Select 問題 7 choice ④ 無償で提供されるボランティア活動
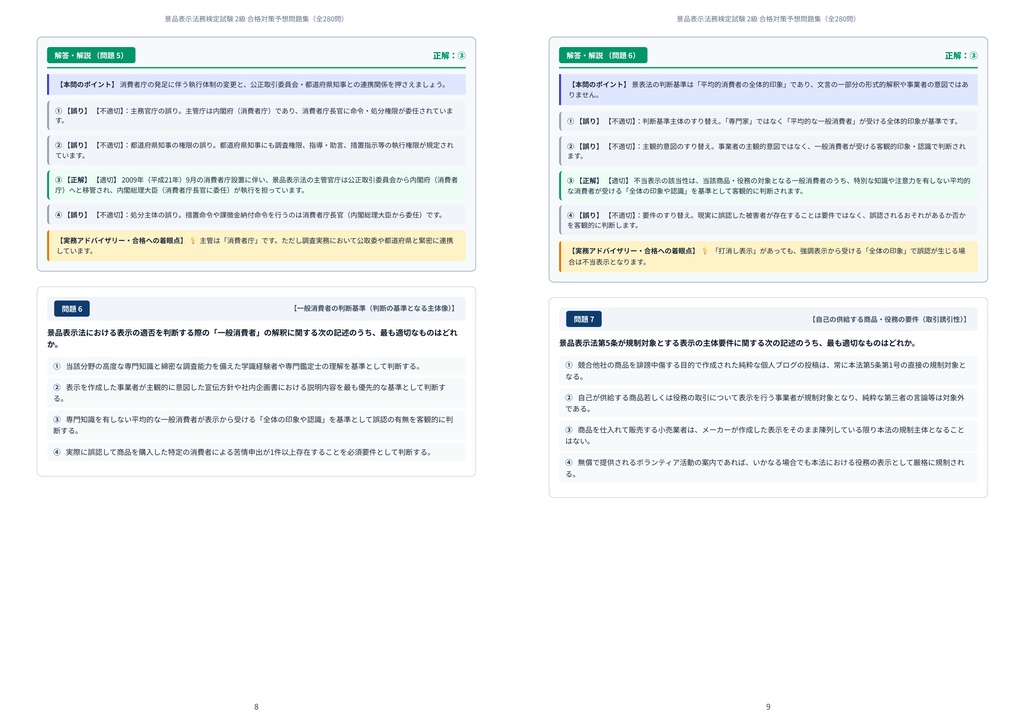The height and width of the screenshot is (724, 1024). 768,468
